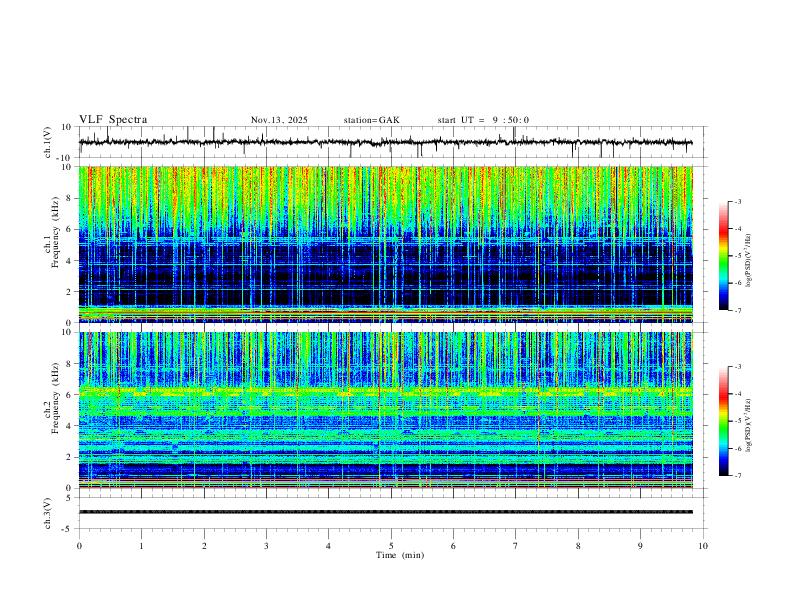Click the 9 tick on the Time axis
792x612 pixels.
tap(640, 546)
